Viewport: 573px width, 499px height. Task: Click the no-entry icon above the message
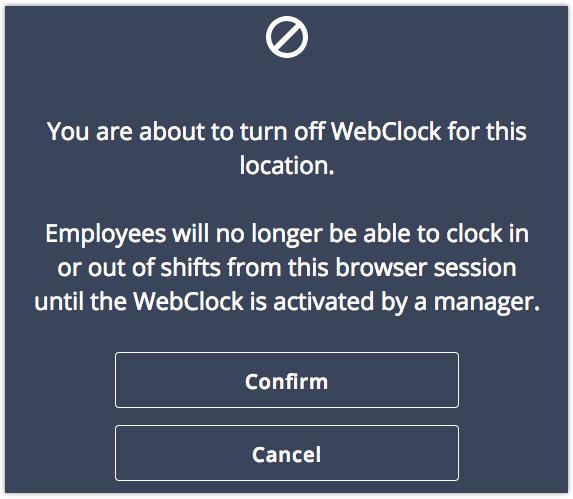287,37
